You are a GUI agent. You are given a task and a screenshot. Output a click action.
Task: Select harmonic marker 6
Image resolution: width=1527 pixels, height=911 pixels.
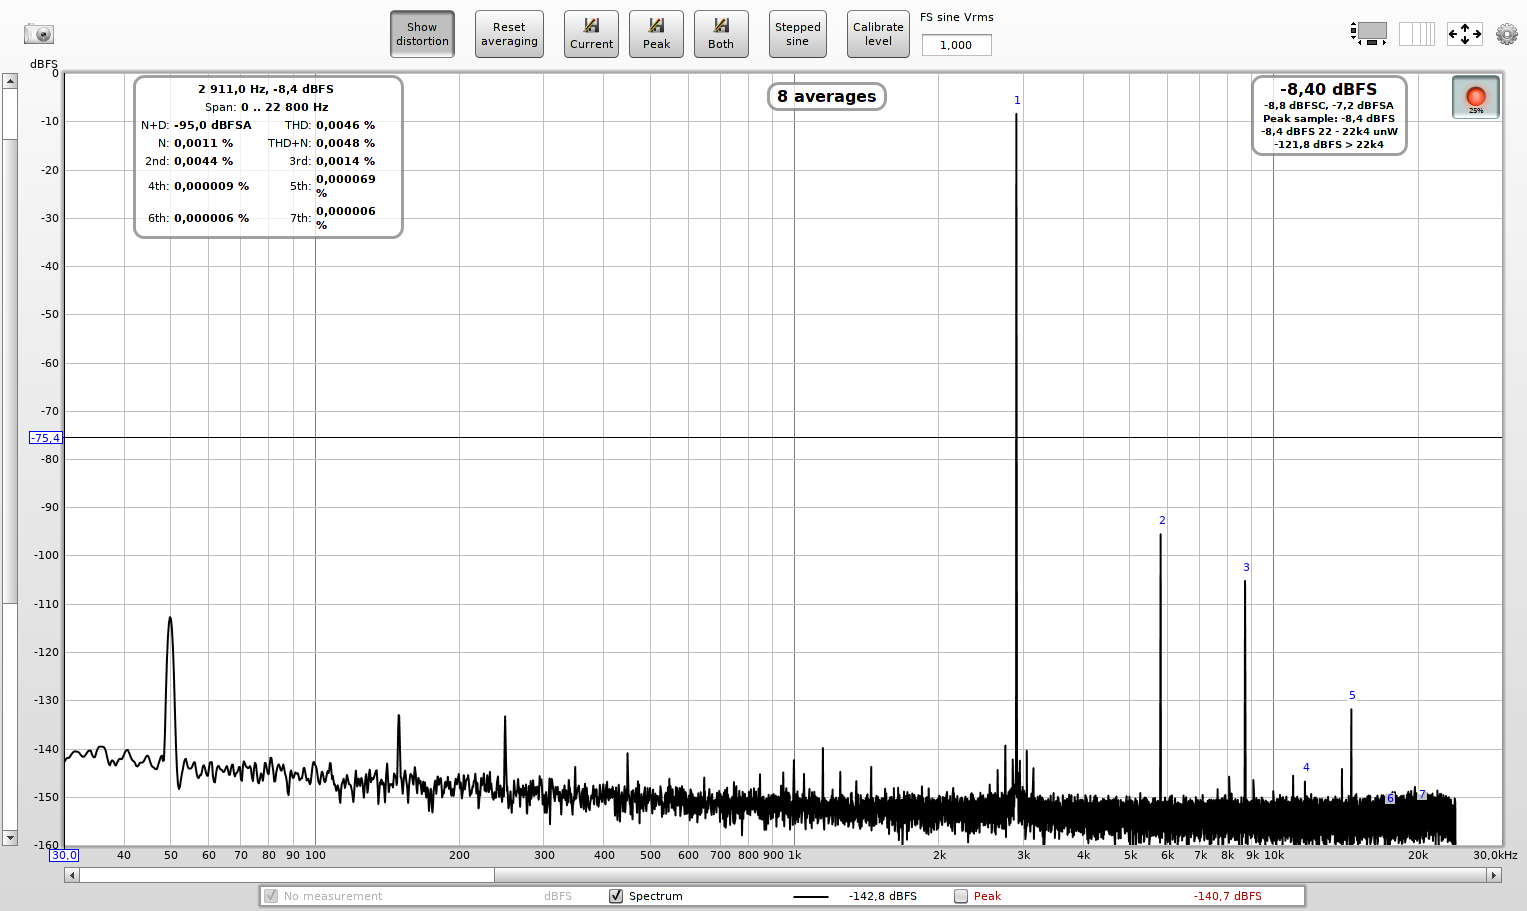coord(1390,798)
